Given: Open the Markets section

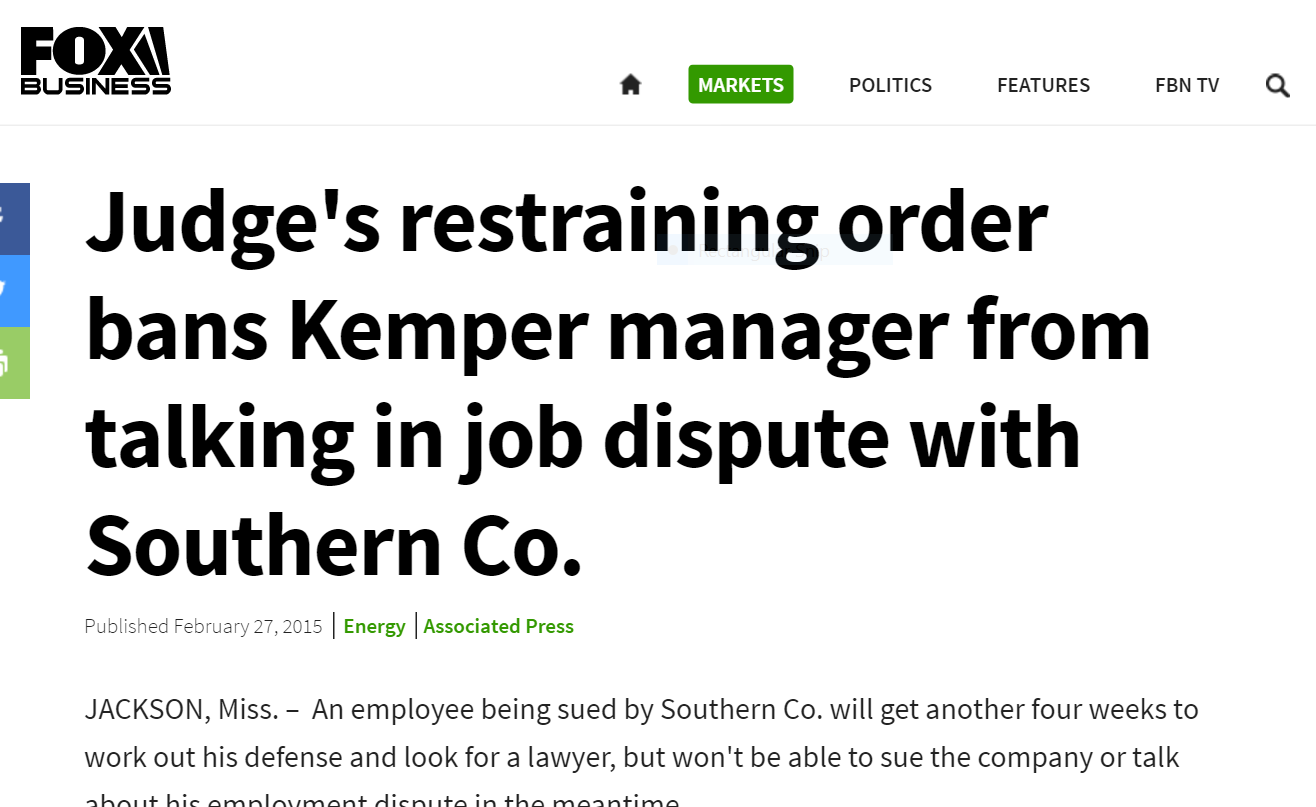Looking at the screenshot, I should coord(741,85).
